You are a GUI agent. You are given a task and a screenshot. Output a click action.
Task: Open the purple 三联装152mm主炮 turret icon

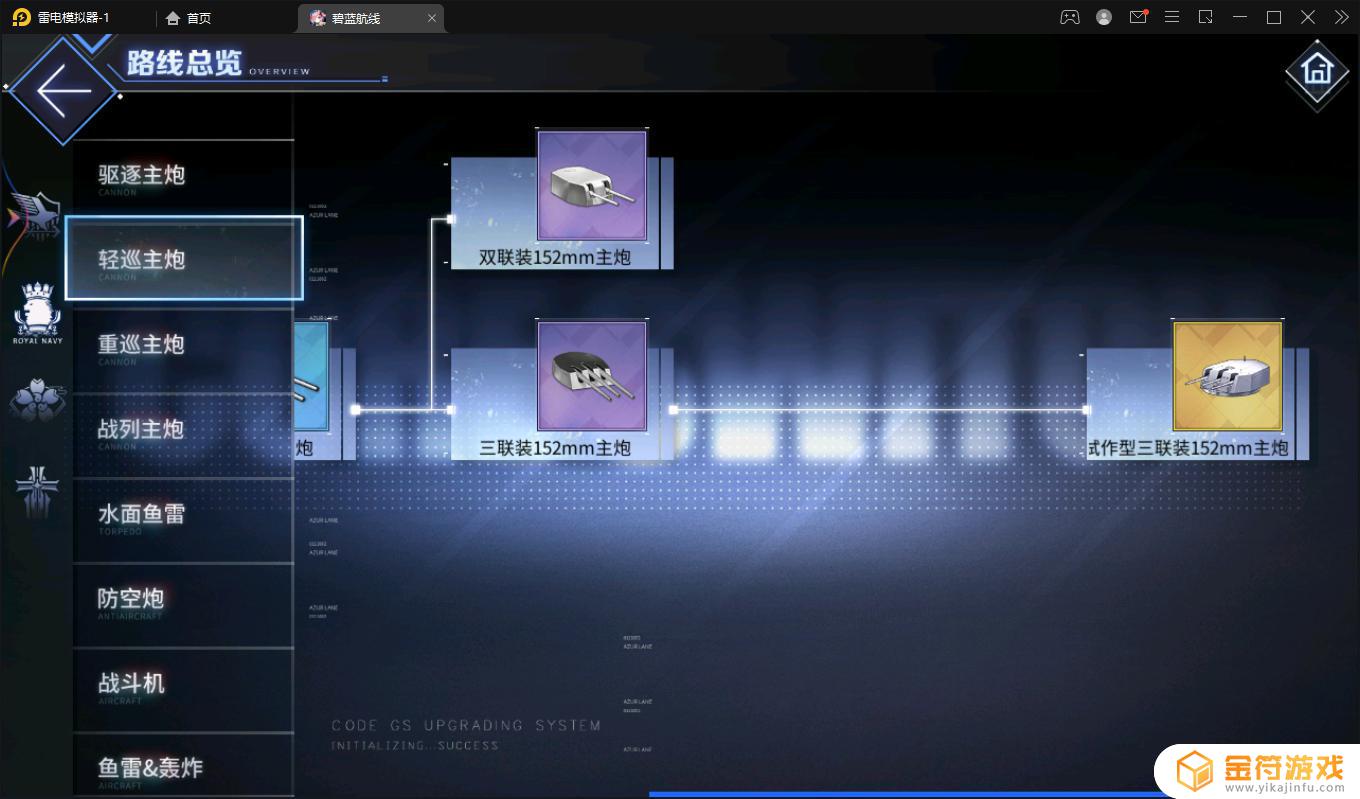(592, 376)
